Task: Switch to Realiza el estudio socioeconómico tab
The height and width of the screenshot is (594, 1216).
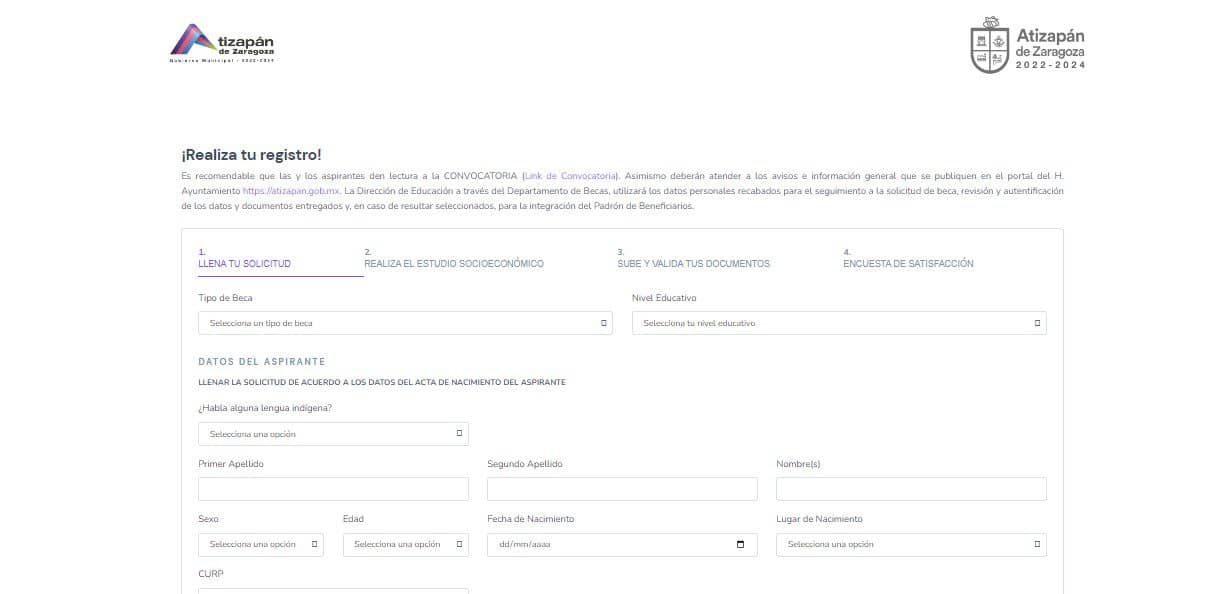Action: click(x=454, y=259)
